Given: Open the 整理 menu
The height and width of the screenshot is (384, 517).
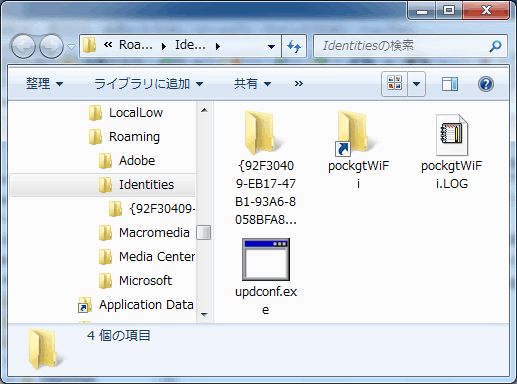Looking at the screenshot, I should pos(44,83).
